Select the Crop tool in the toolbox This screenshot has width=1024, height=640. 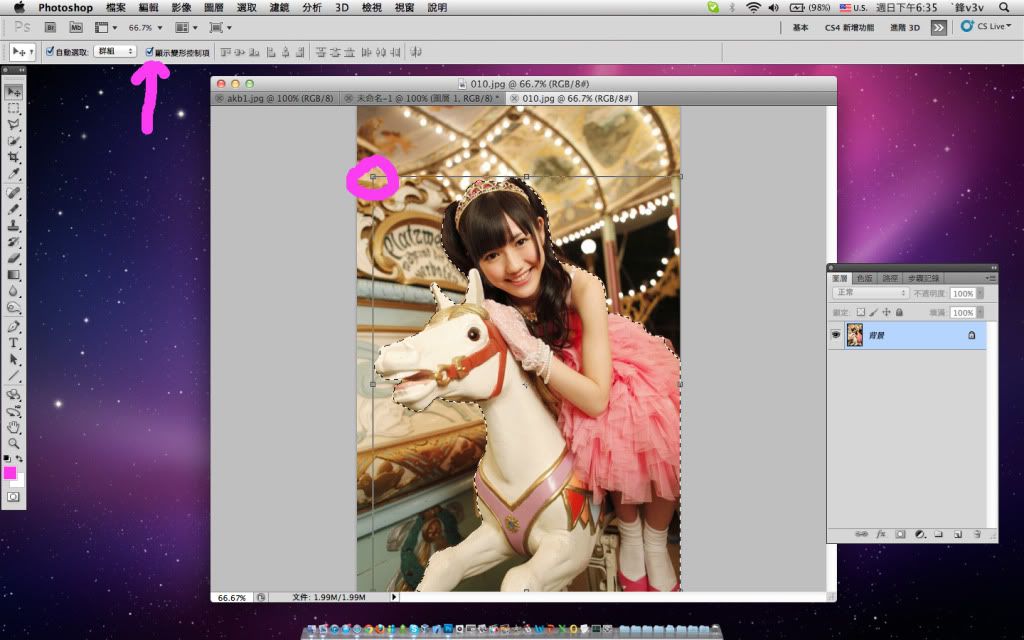(x=14, y=157)
